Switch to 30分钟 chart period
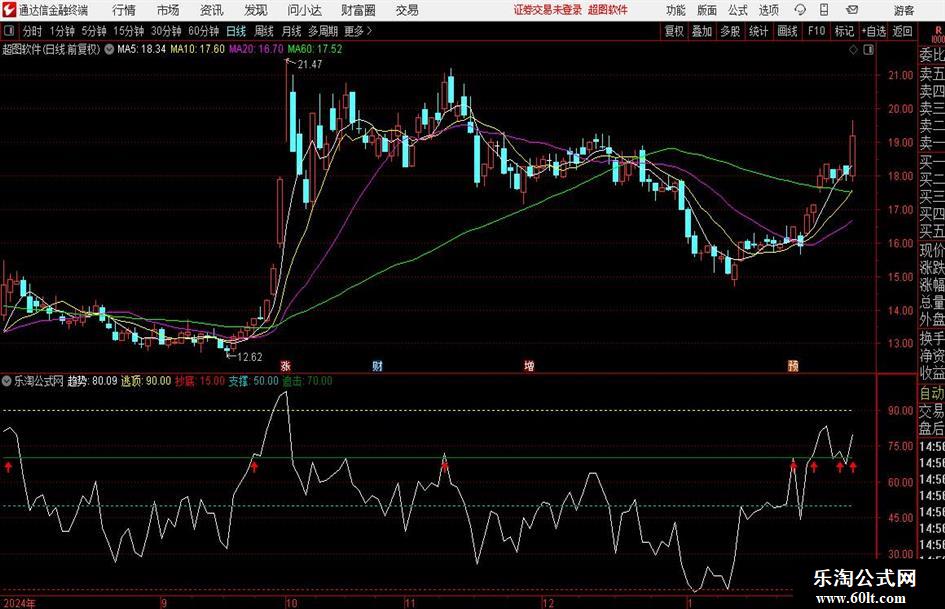 (166, 31)
